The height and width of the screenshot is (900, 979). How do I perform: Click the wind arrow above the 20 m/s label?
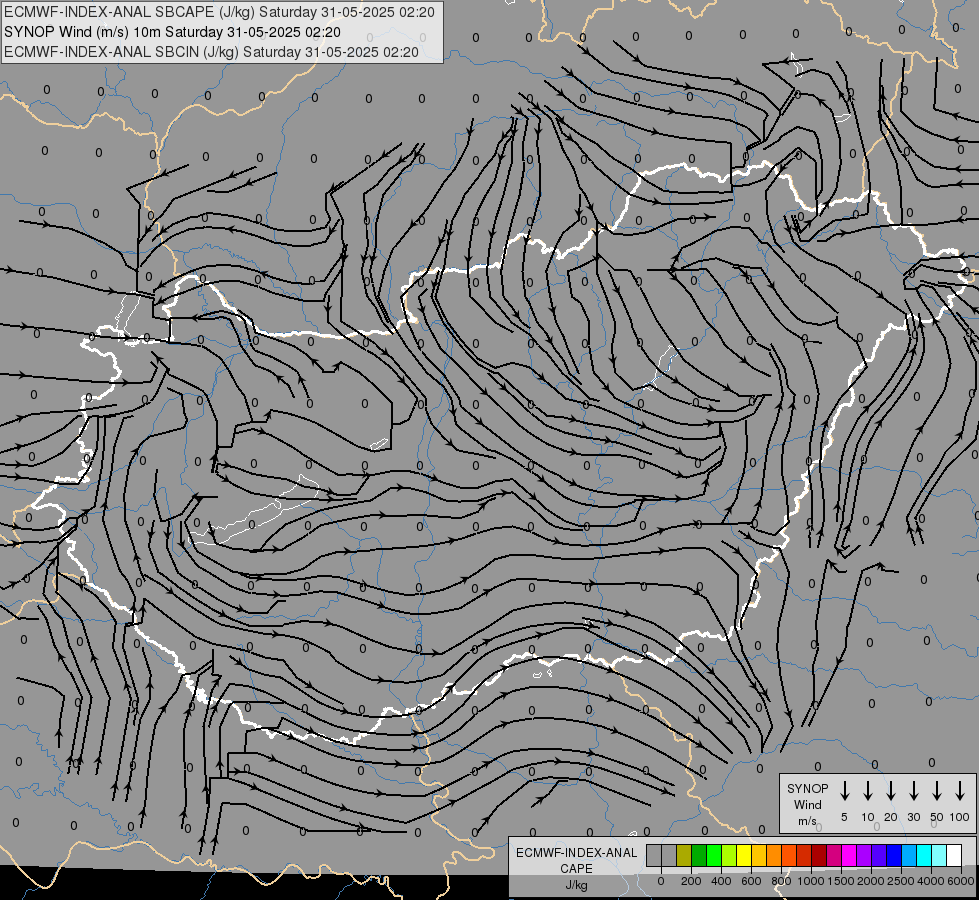pyautogui.click(x=890, y=791)
